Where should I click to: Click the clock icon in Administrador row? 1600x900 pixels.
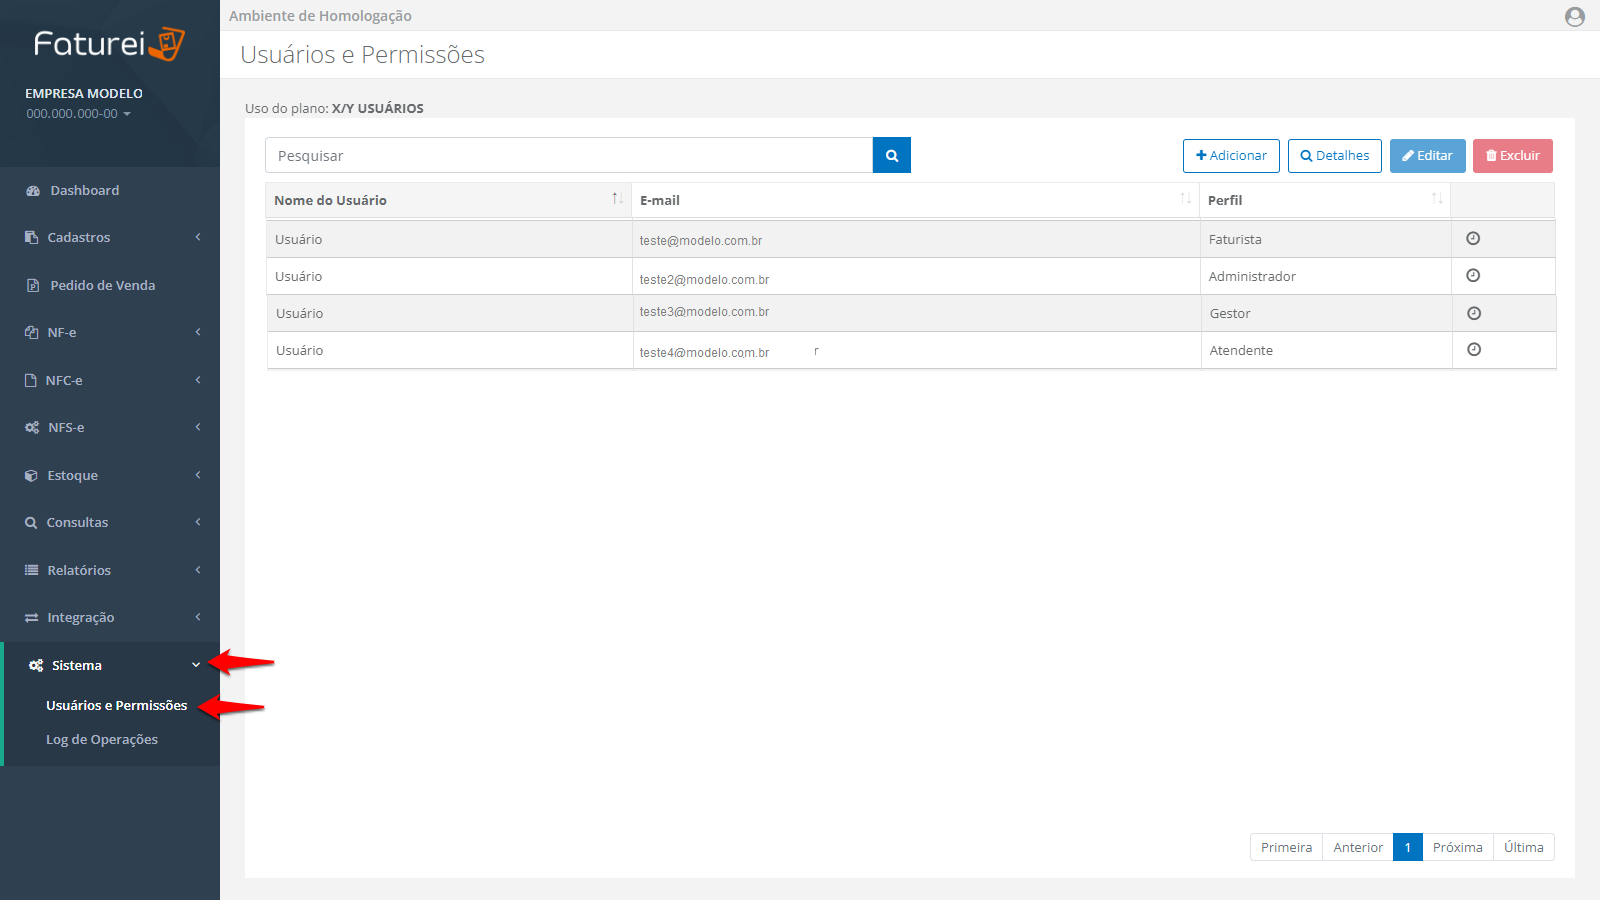click(1472, 276)
